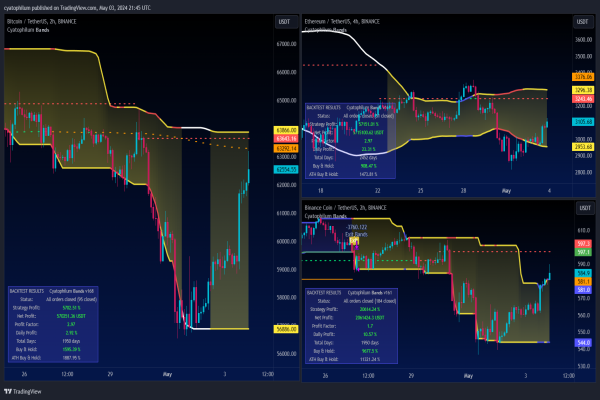Image resolution: width=600 pixels, height=400 pixels.
Task: Select the Cyatophilum Bands label on the Bitcoin chart
Action: (28, 30)
